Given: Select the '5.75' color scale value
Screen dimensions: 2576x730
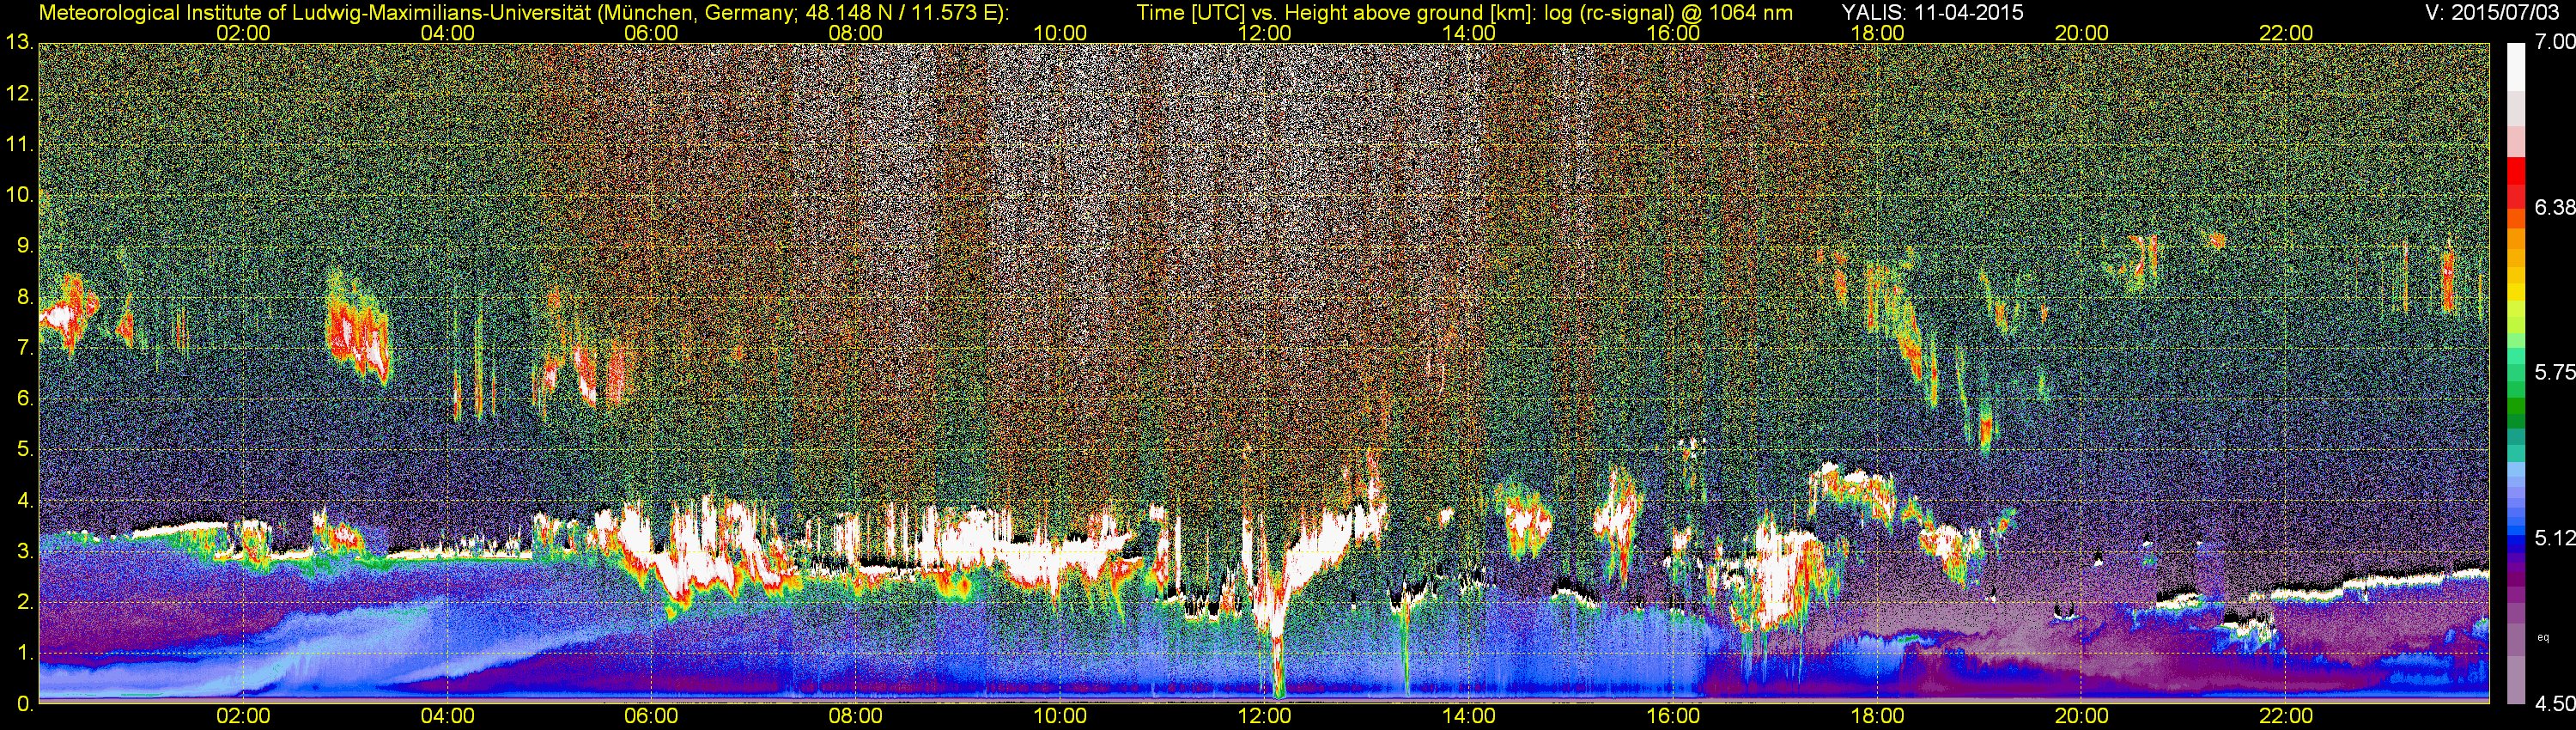Looking at the screenshot, I should pyautogui.click(x=2555, y=372).
